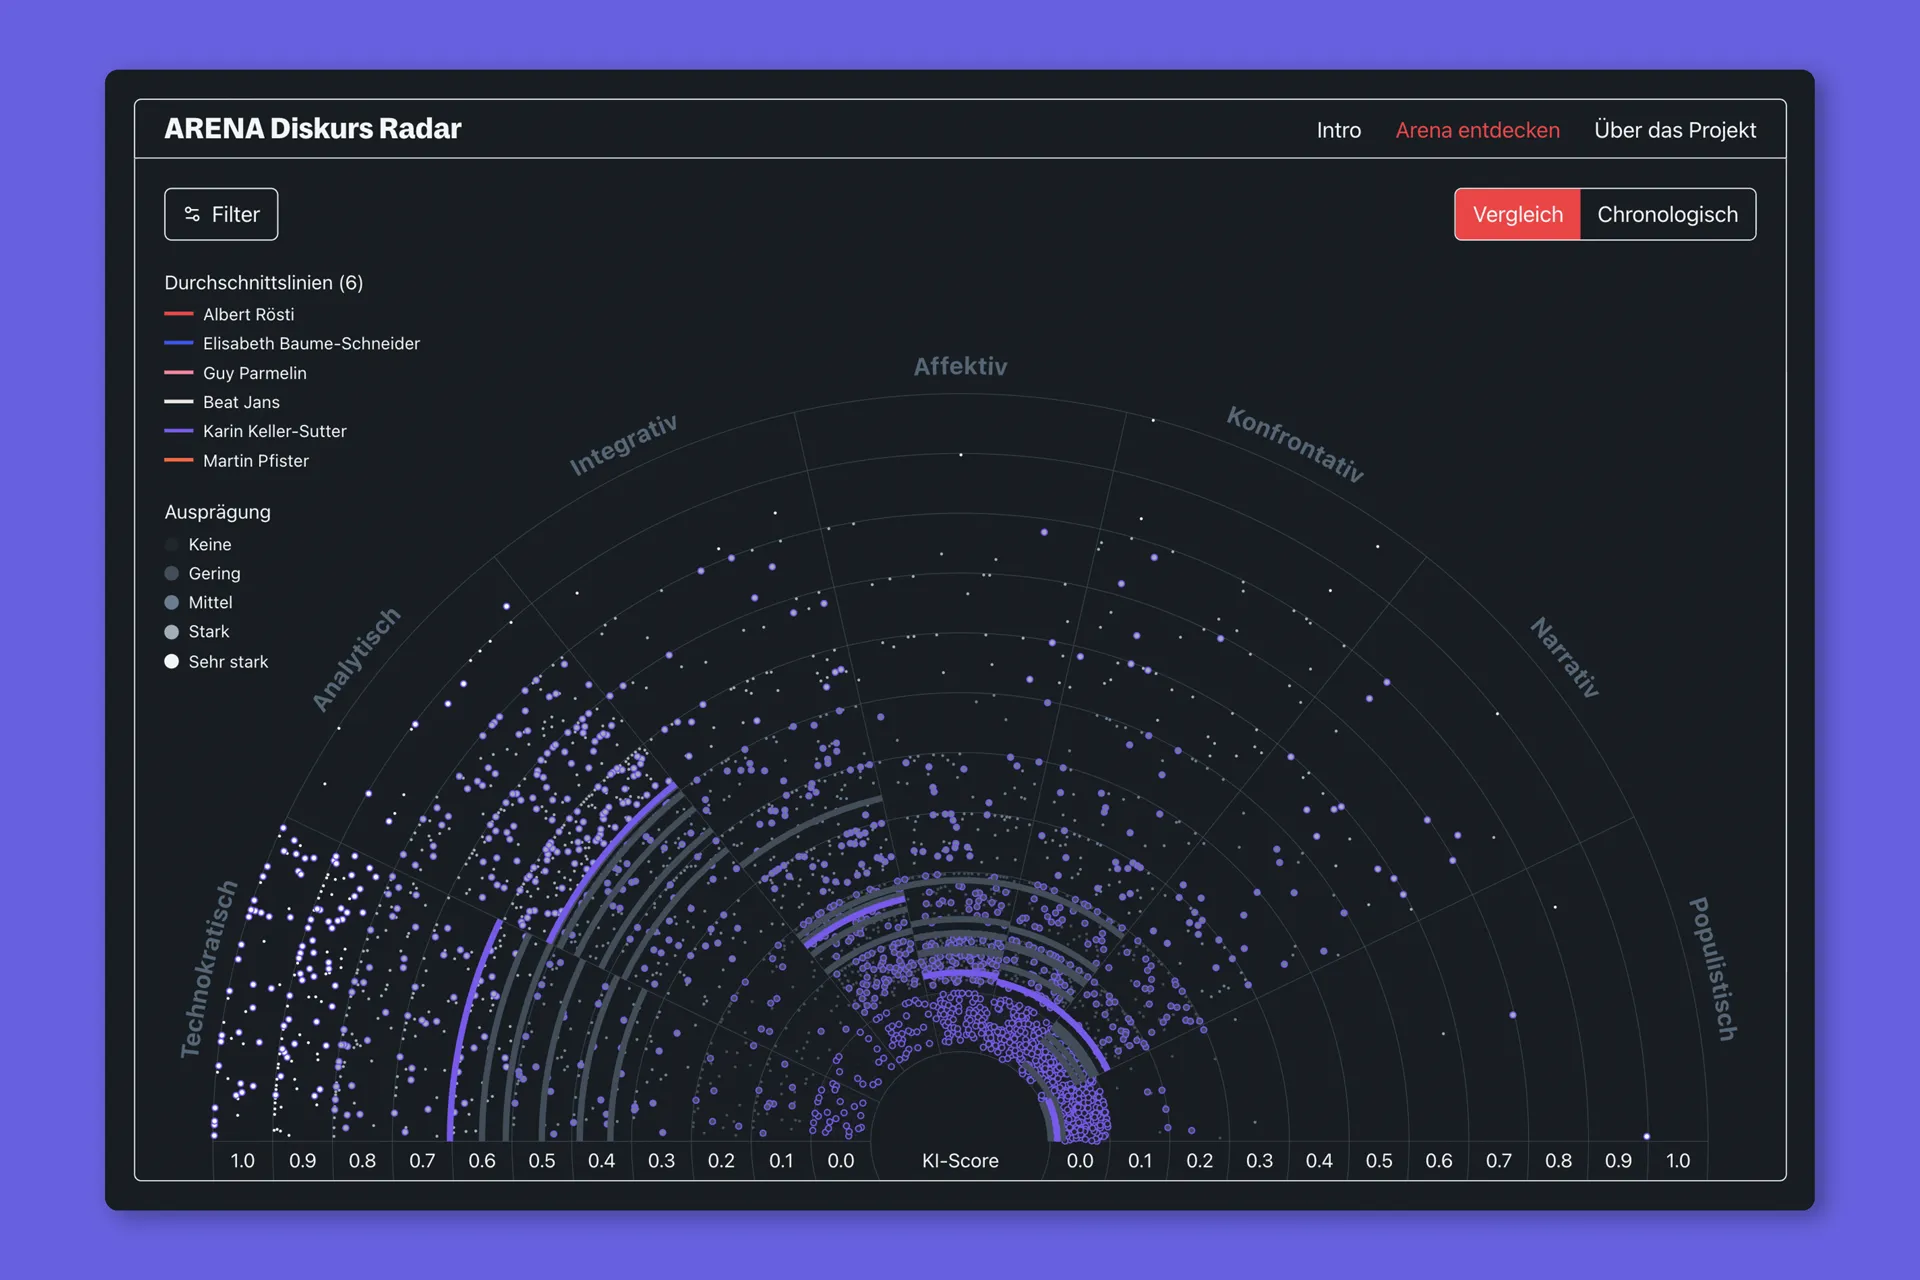Click the Filter sliders icon

[192, 214]
